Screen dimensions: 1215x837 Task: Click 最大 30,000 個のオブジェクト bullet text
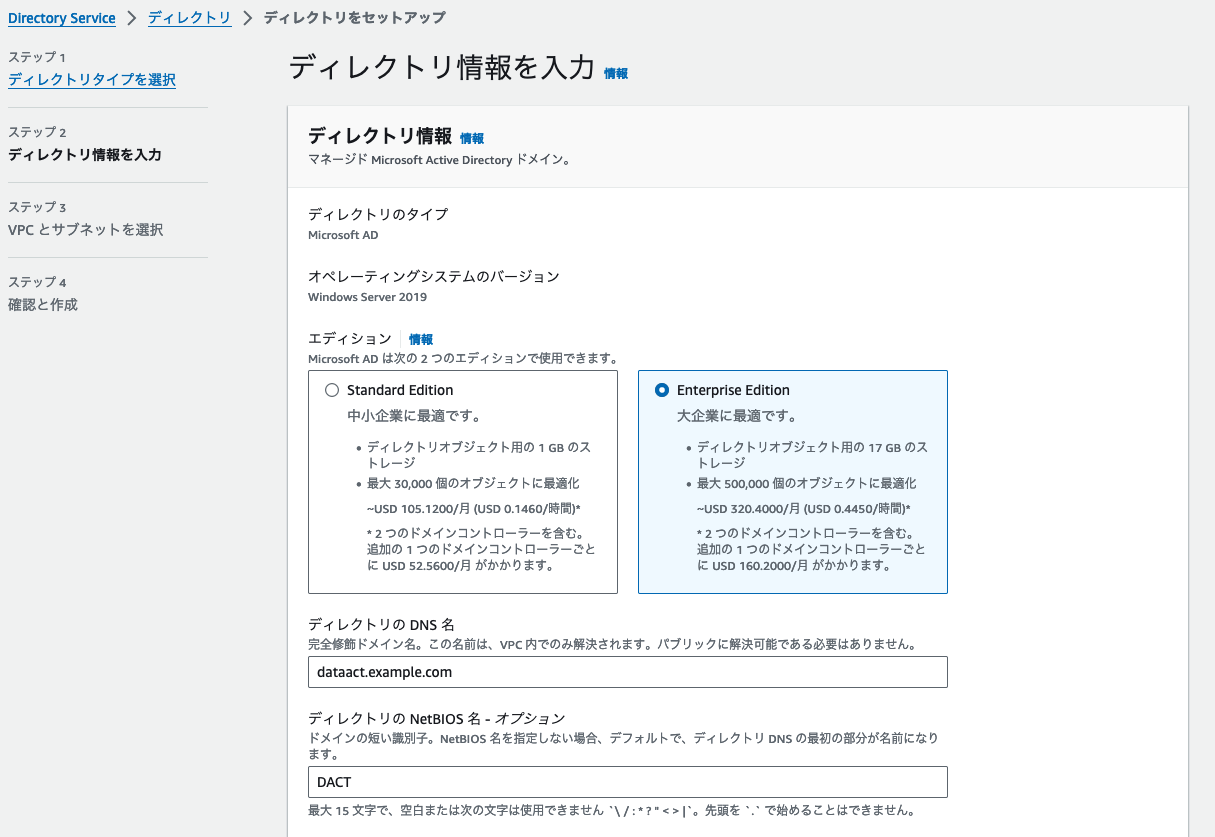click(x=473, y=484)
